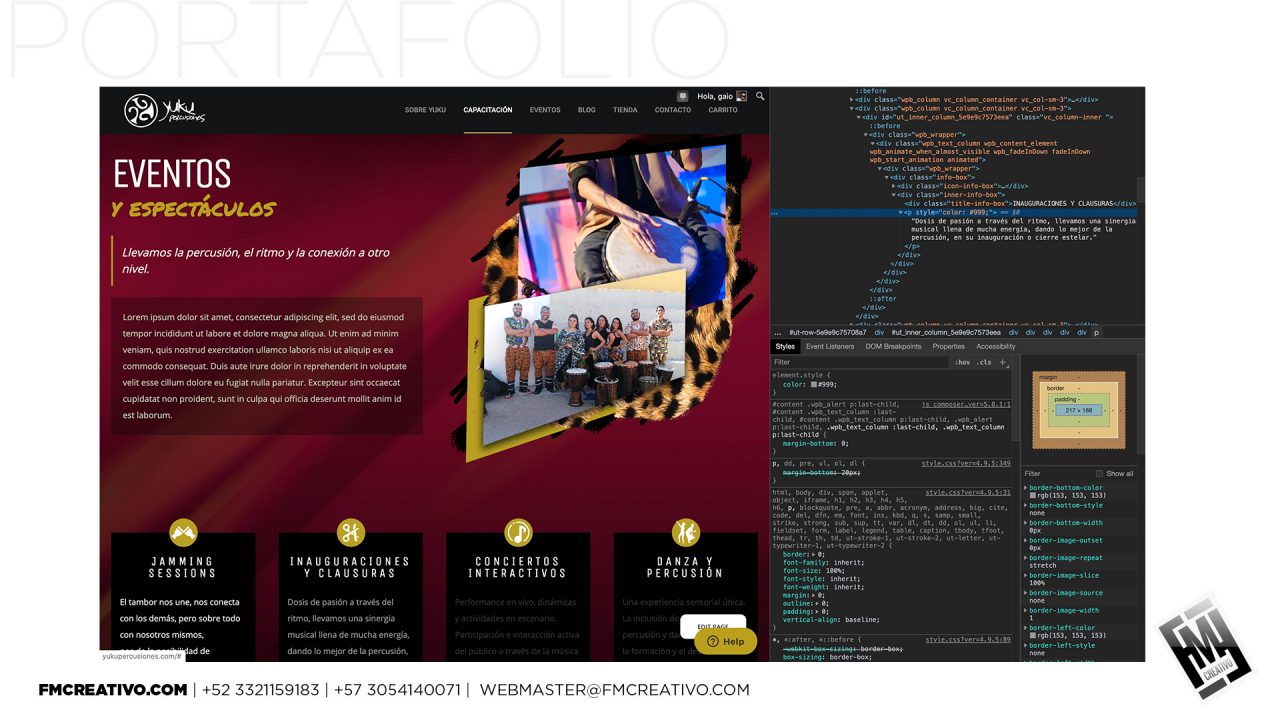Viewport: 1280px width, 720px height.
Task: Switch to the DOM Breakpoints tab
Action: coord(893,346)
